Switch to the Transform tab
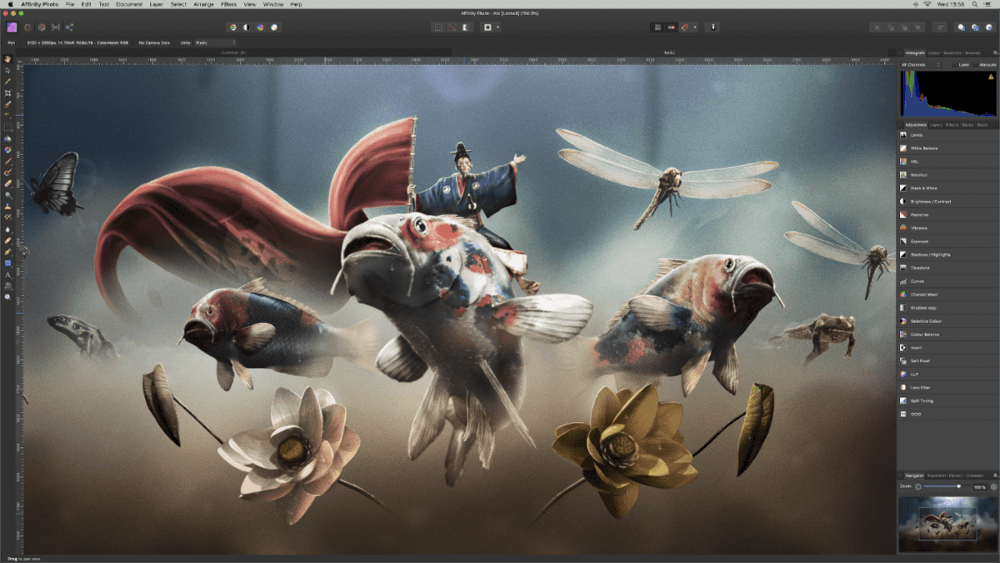Image resolution: width=1000 pixels, height=563 pixels. [x=936, y=476]
